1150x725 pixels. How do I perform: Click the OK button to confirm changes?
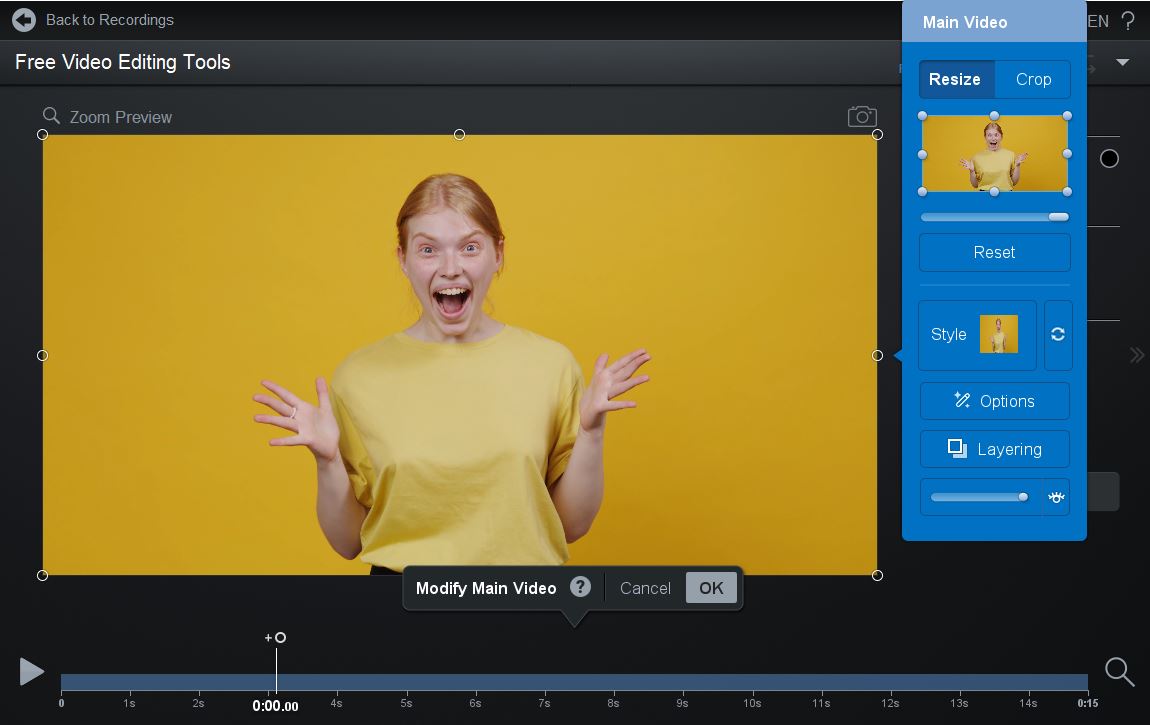tap(711, 588)
